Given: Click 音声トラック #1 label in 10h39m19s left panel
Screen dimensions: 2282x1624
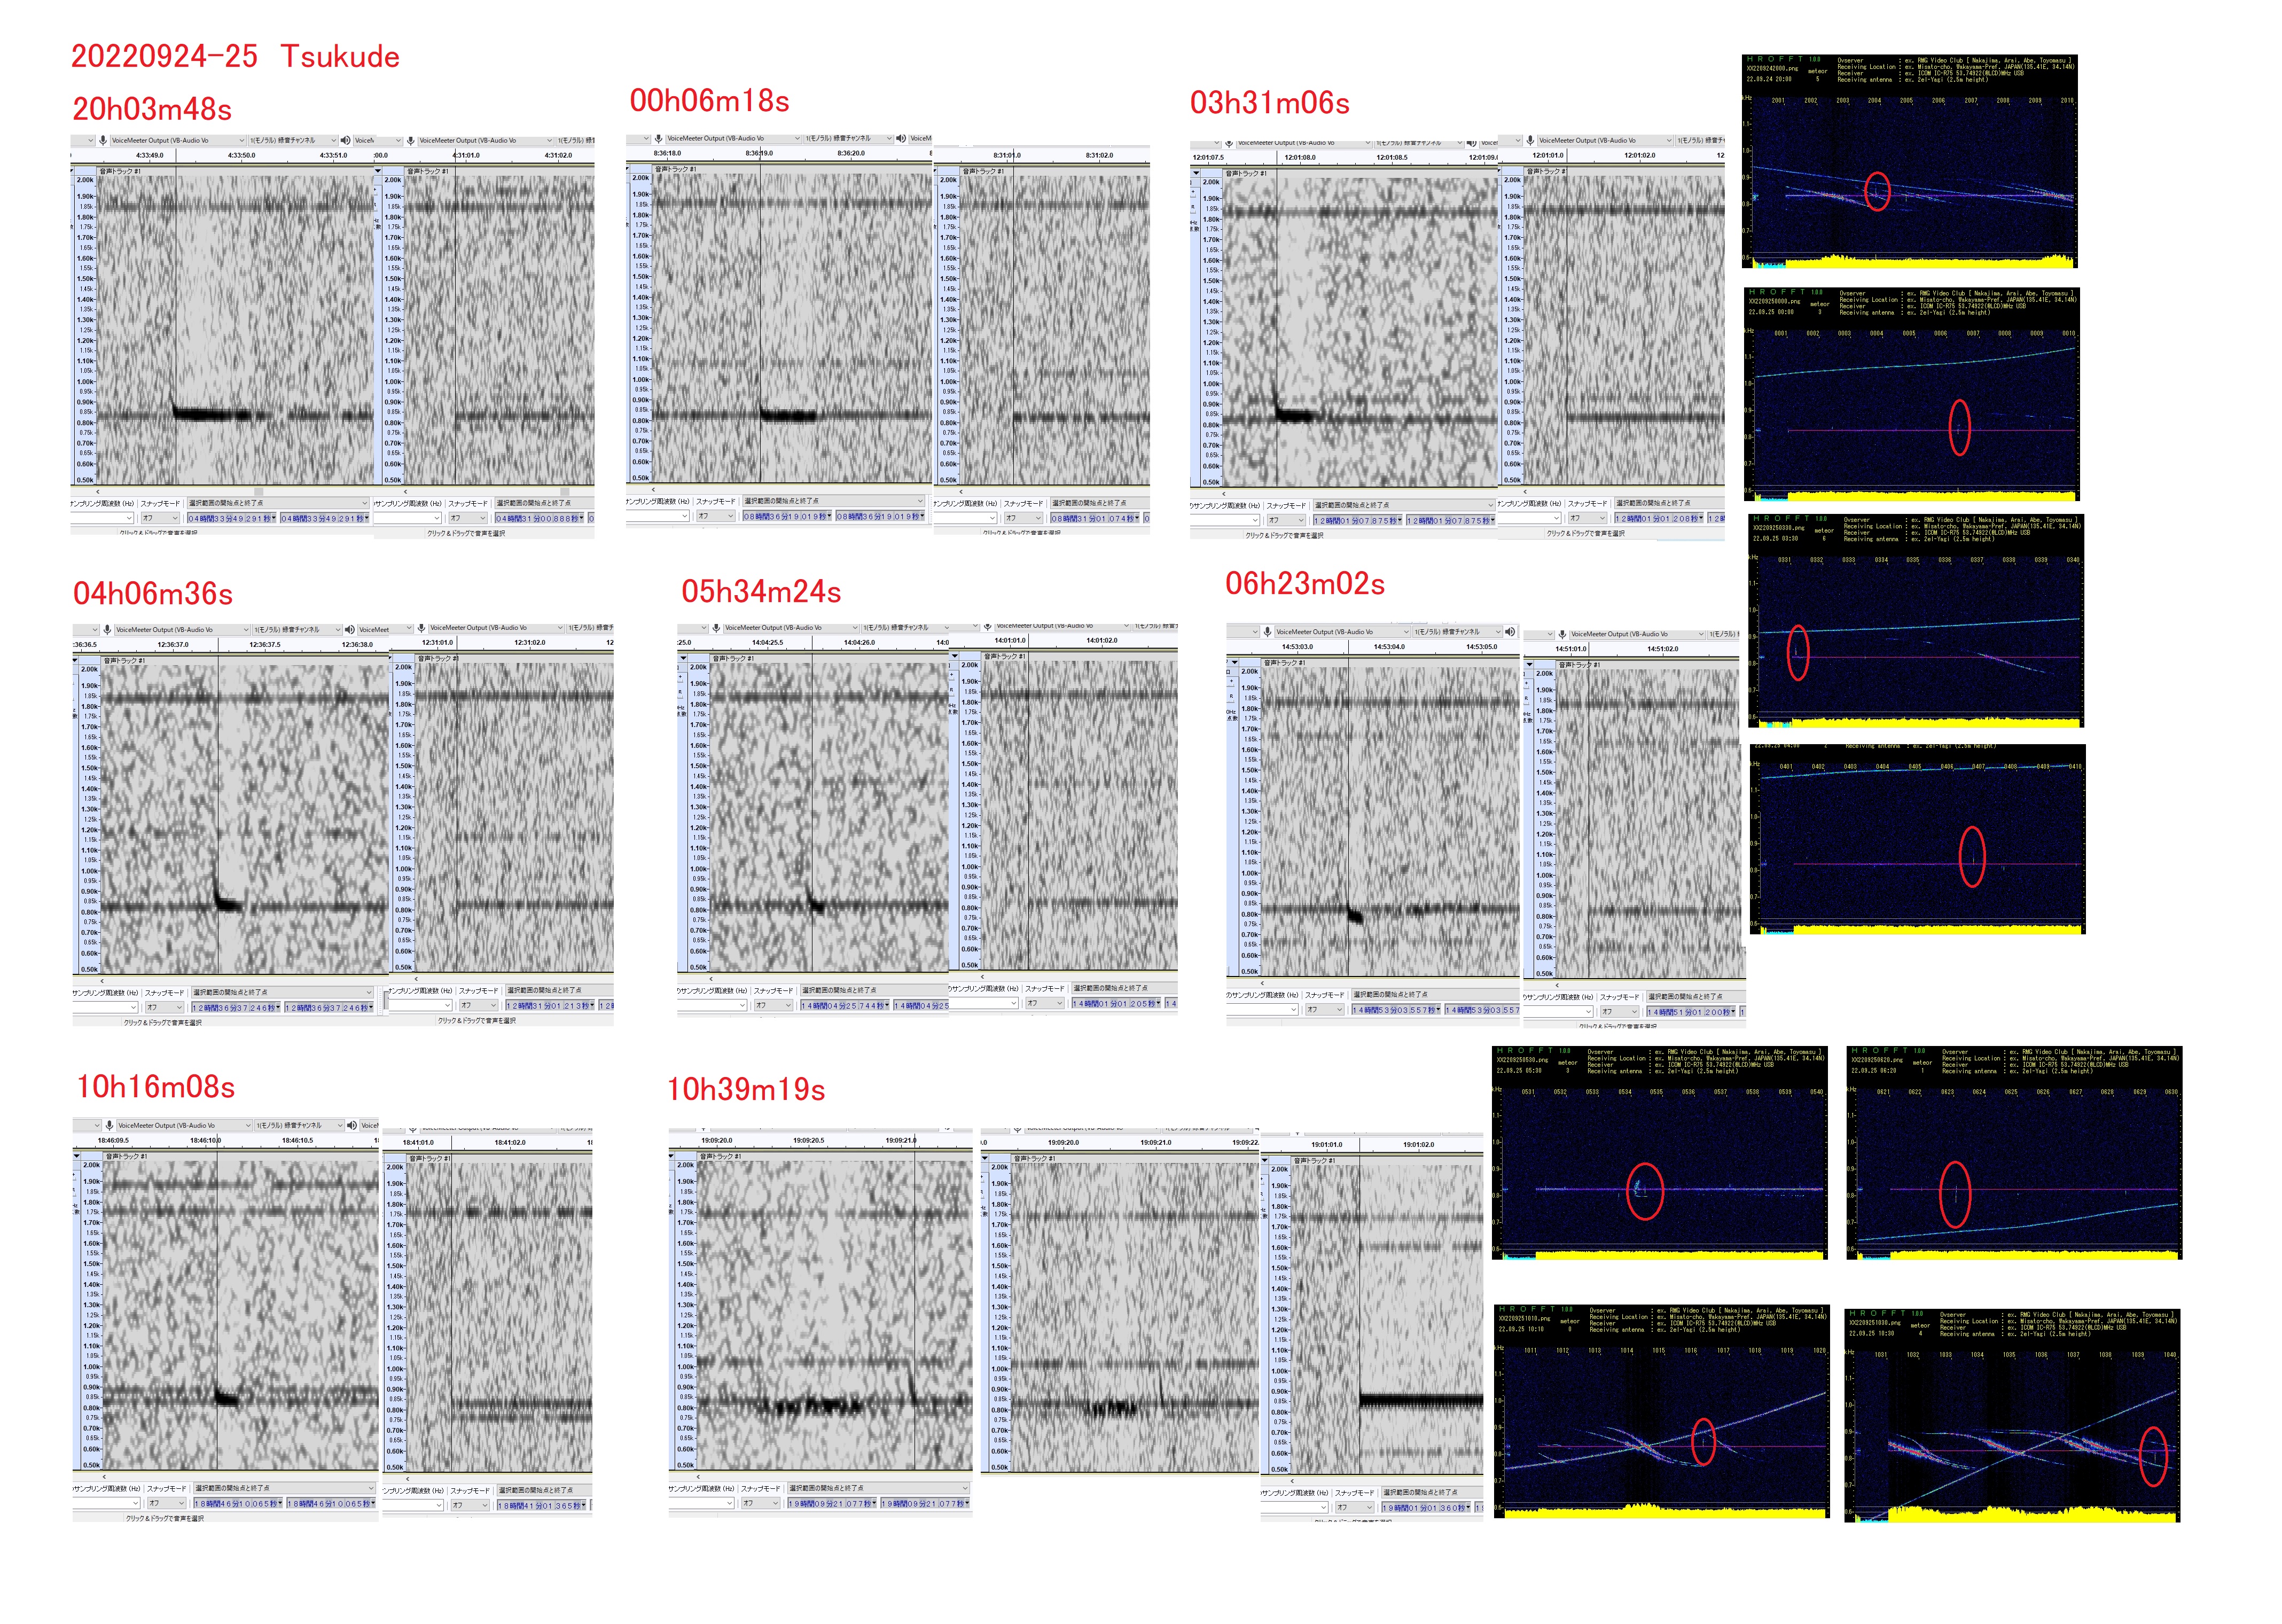Looking at the screenshot, I should pyautogui.click(x=720, y=1156).
